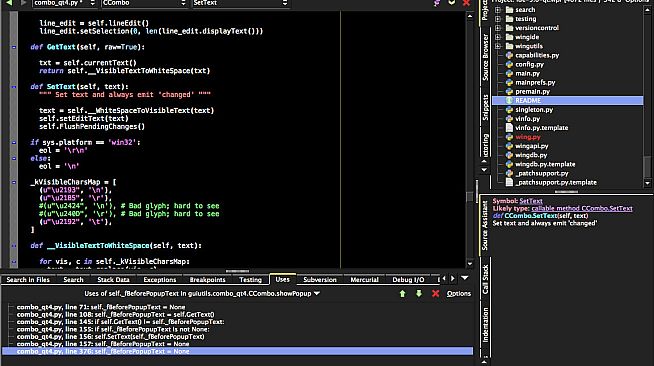
Task: Click Python icon of wingdb.py
Action: 509,155
